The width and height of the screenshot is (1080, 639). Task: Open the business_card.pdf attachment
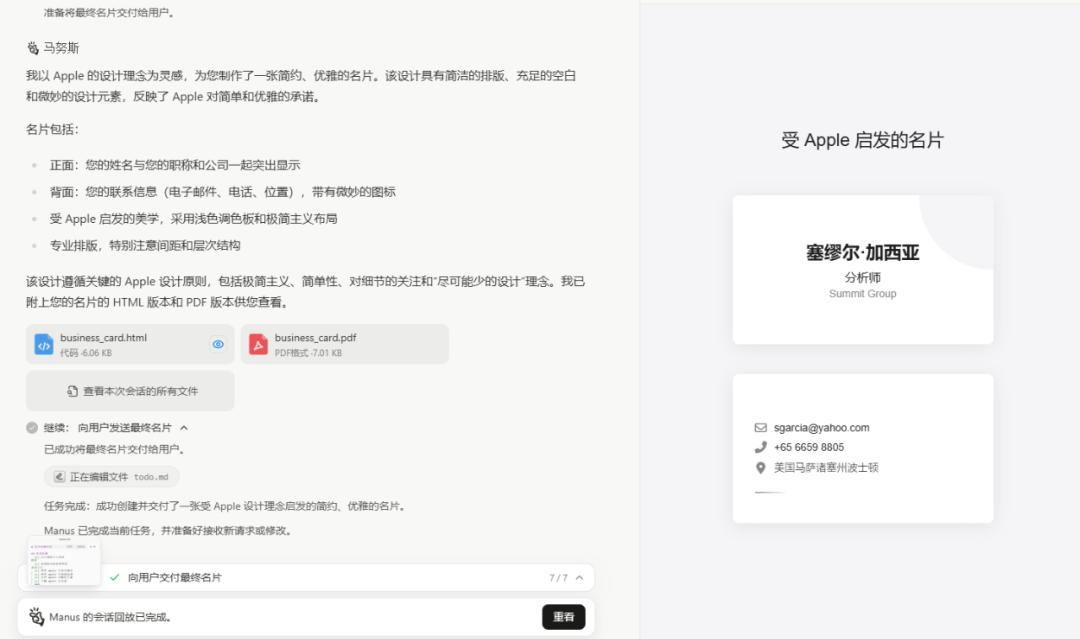344,344
